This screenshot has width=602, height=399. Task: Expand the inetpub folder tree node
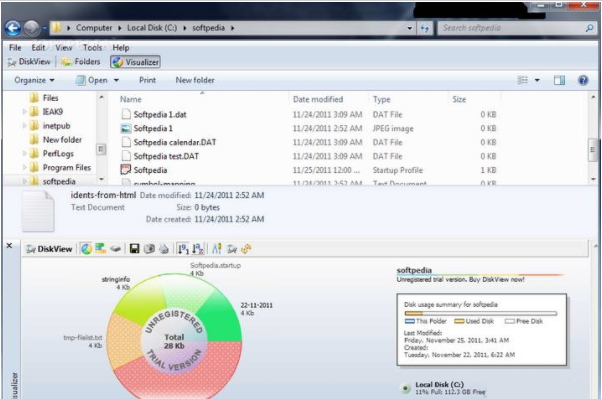24,126
